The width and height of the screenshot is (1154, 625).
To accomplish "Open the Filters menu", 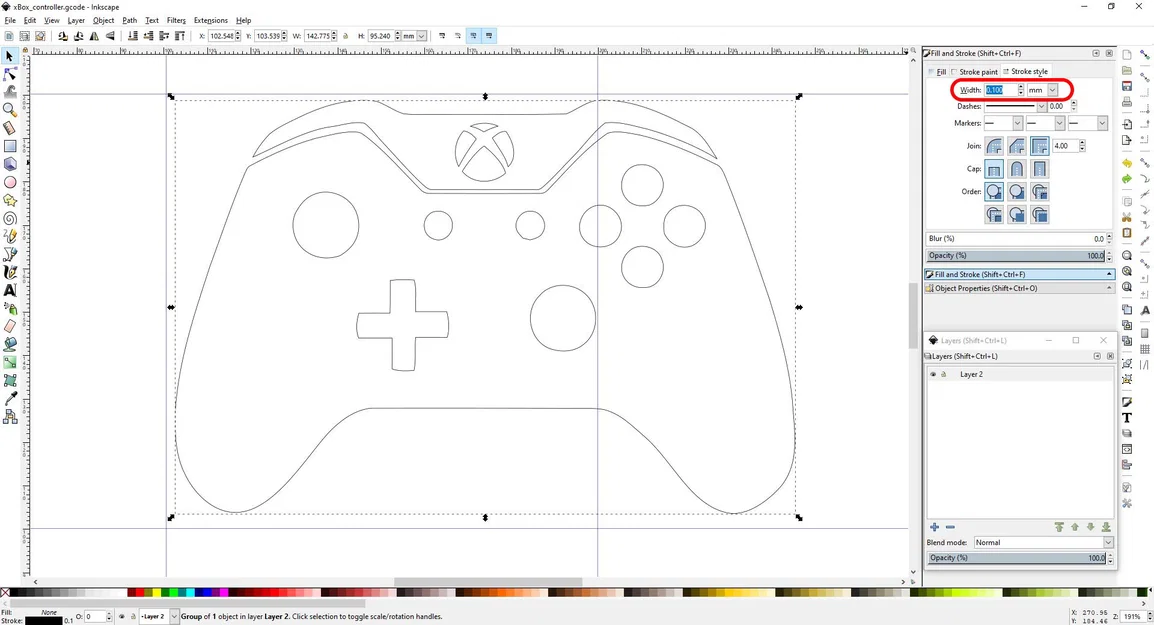I will point(176,21).
